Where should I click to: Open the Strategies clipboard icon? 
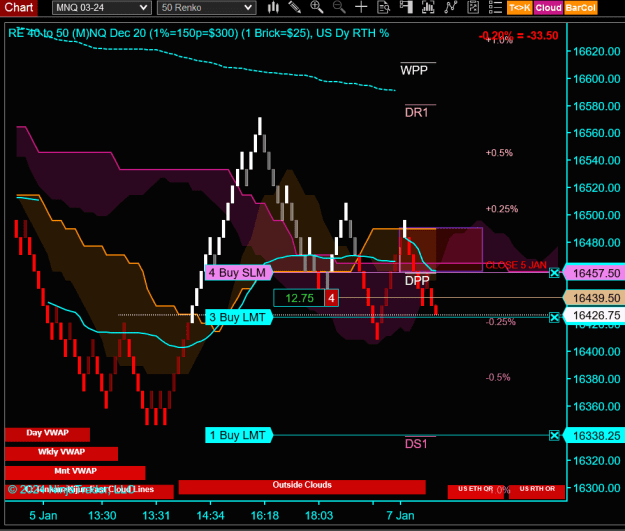click(473, 7)
